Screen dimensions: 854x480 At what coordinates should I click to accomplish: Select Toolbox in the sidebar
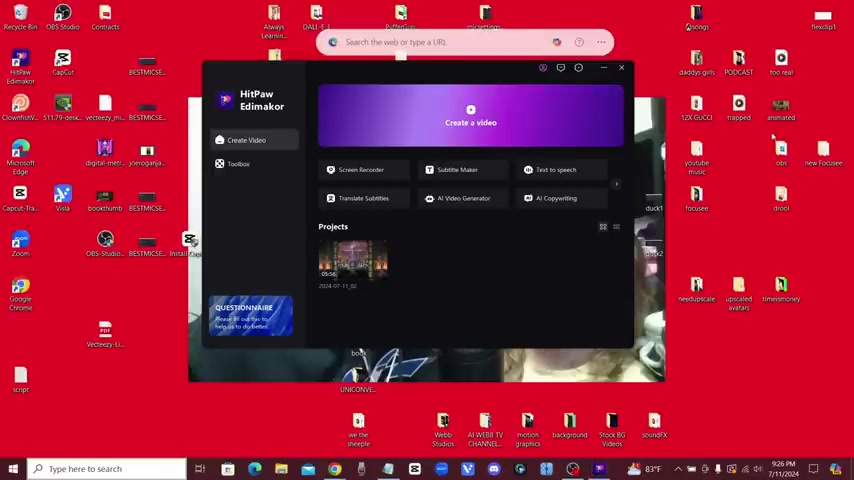254,163
